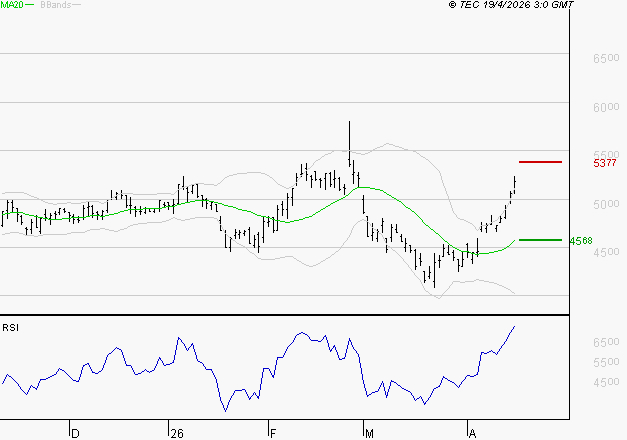
Task: Toggle the BBands legend label
Action: 54,5
